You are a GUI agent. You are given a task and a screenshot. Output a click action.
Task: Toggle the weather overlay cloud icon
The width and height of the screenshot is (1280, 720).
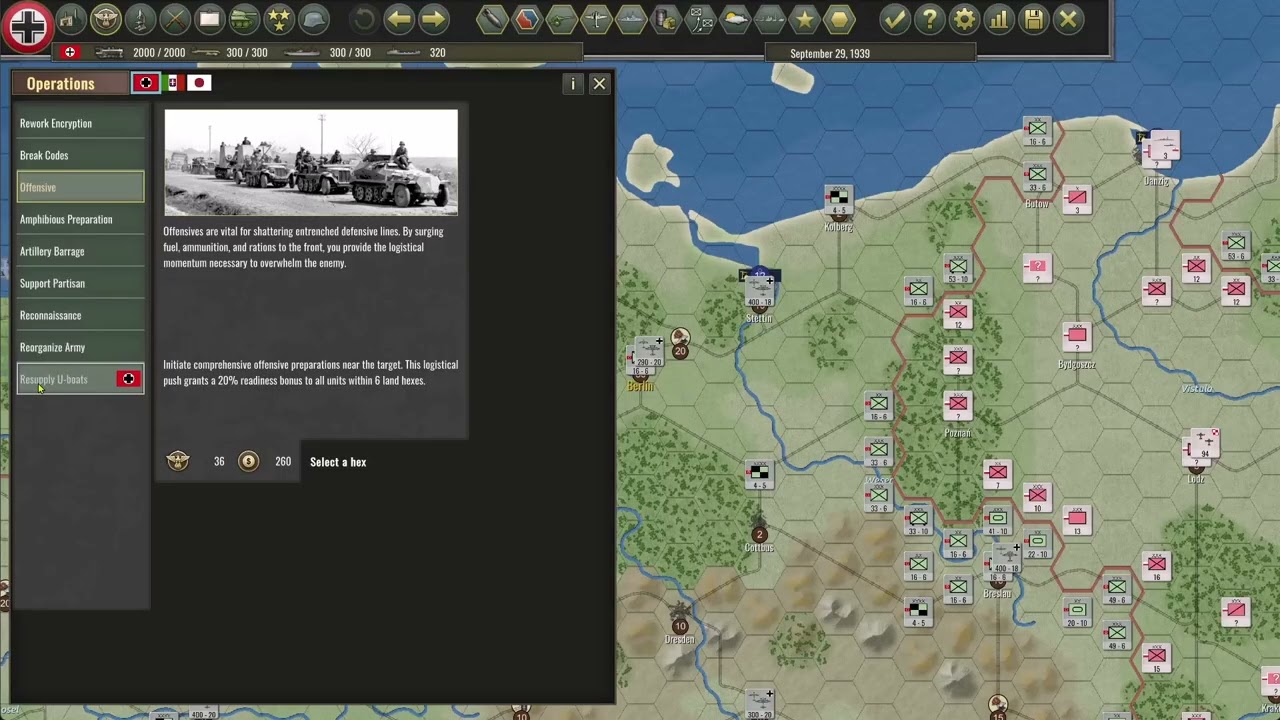click(734, 17)
